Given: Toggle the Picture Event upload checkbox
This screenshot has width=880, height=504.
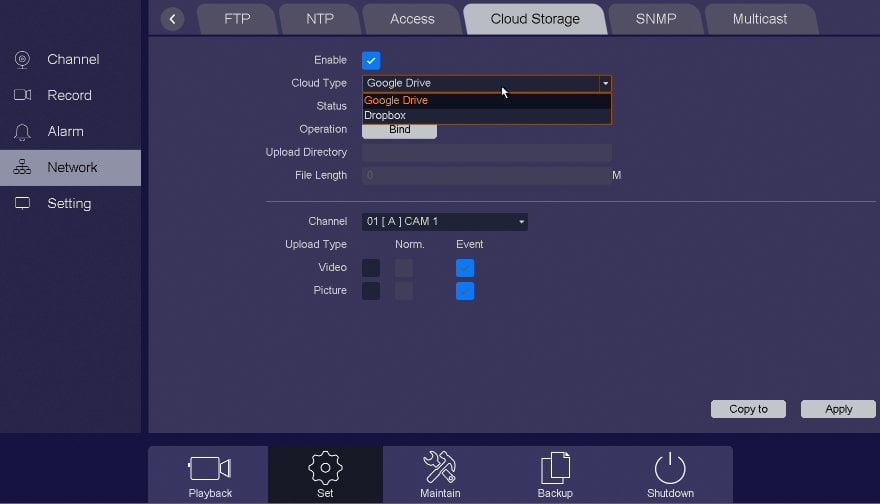Looking at the screenshot, I should tap(465, 291).
